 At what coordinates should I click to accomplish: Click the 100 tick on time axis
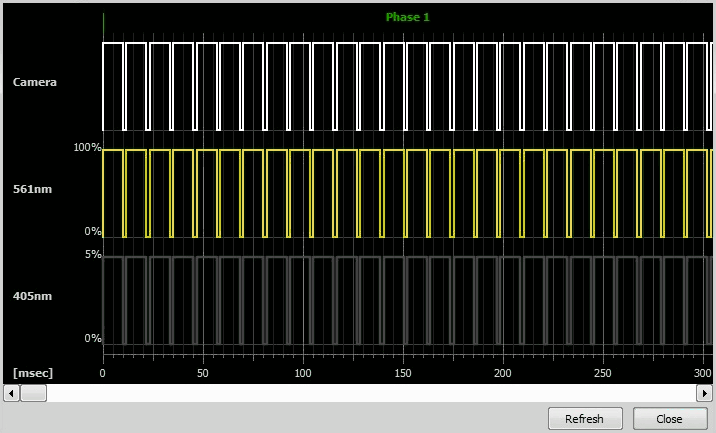303,373
